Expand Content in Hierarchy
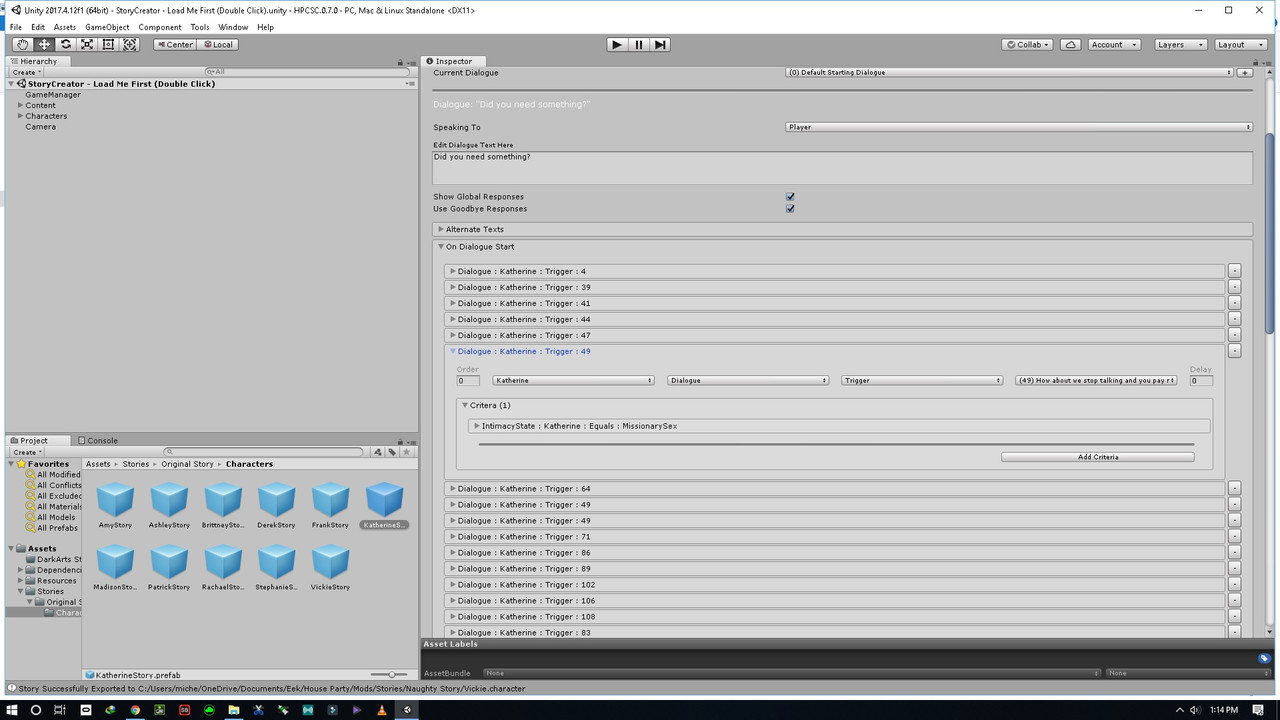1280x720 pixels. click(20, 105)
